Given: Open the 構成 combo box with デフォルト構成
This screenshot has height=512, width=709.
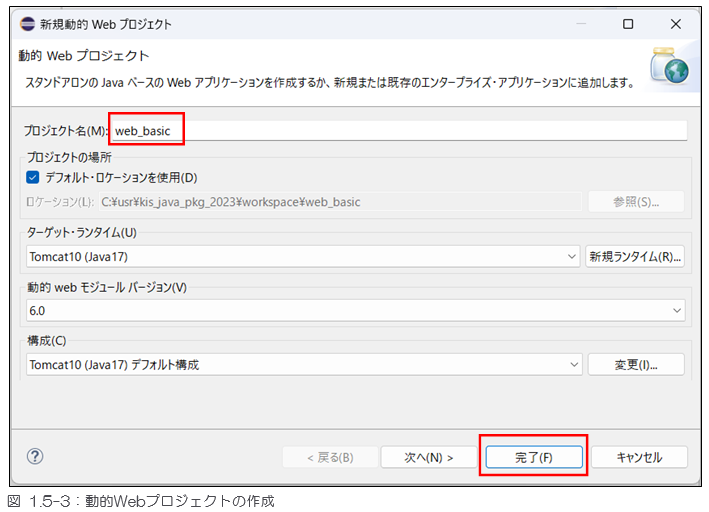Looking at the screenshot, I should (302, 365).
